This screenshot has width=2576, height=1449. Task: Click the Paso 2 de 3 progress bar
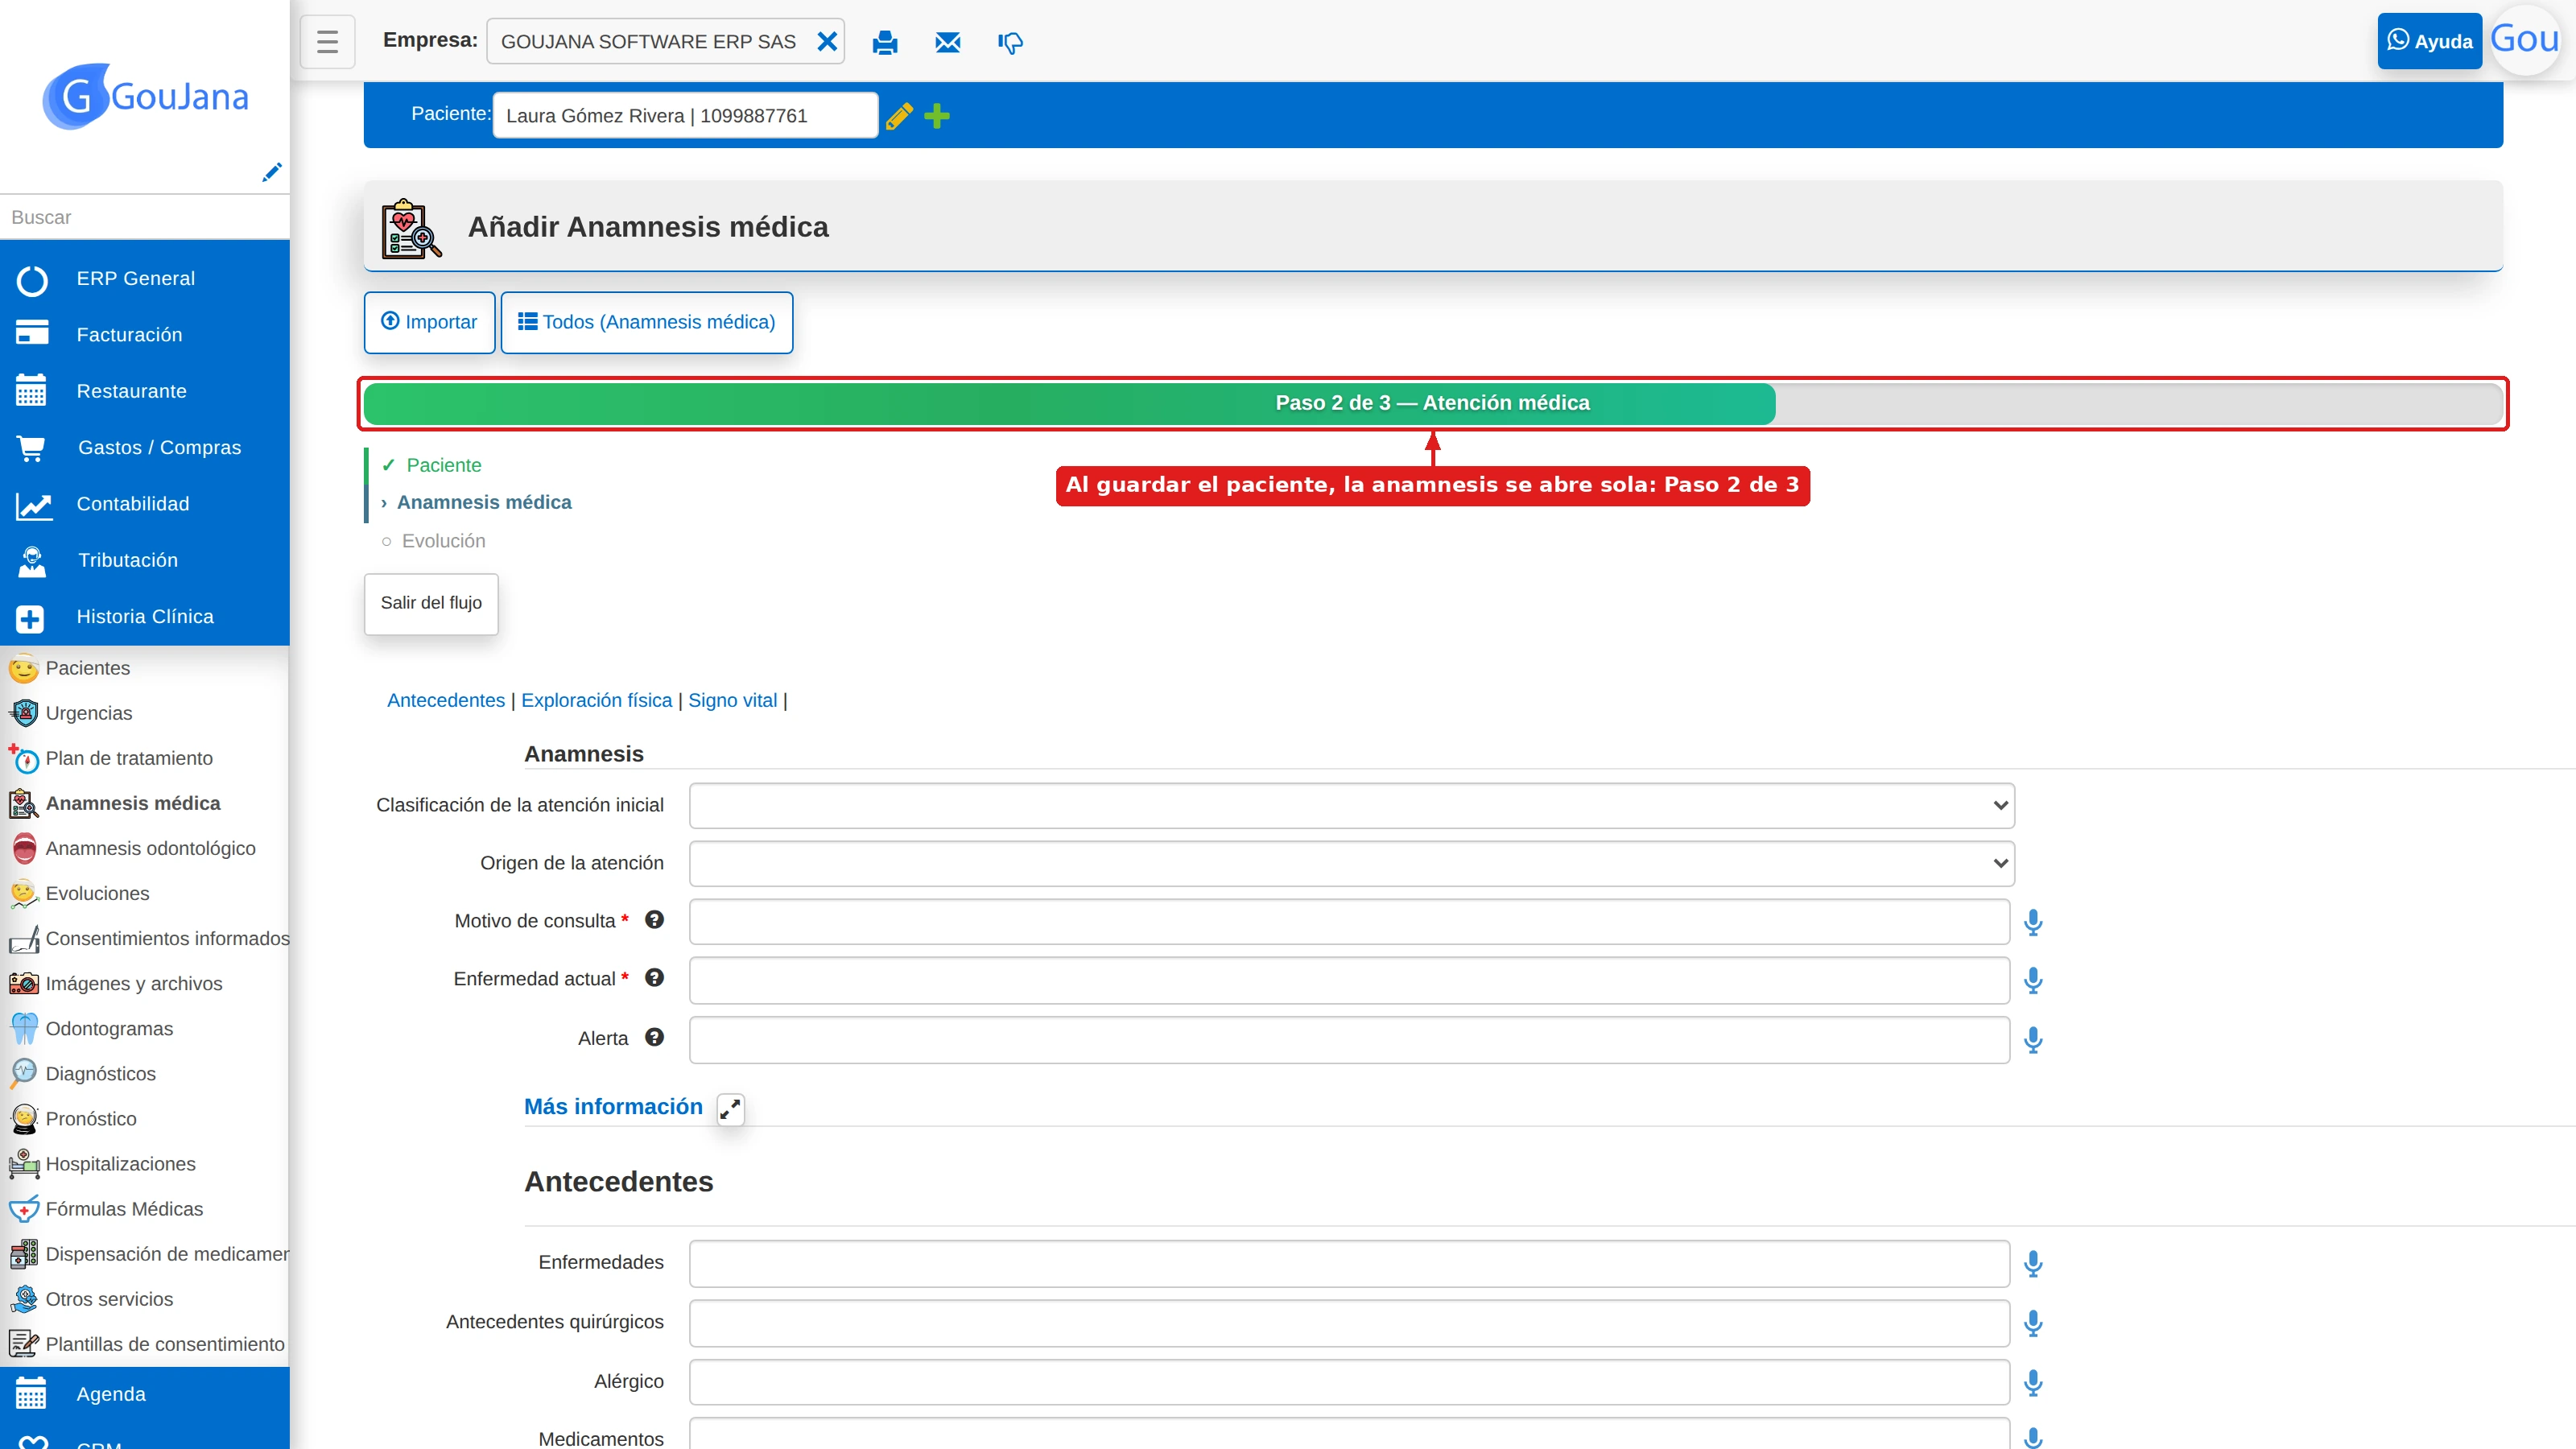1432,403
